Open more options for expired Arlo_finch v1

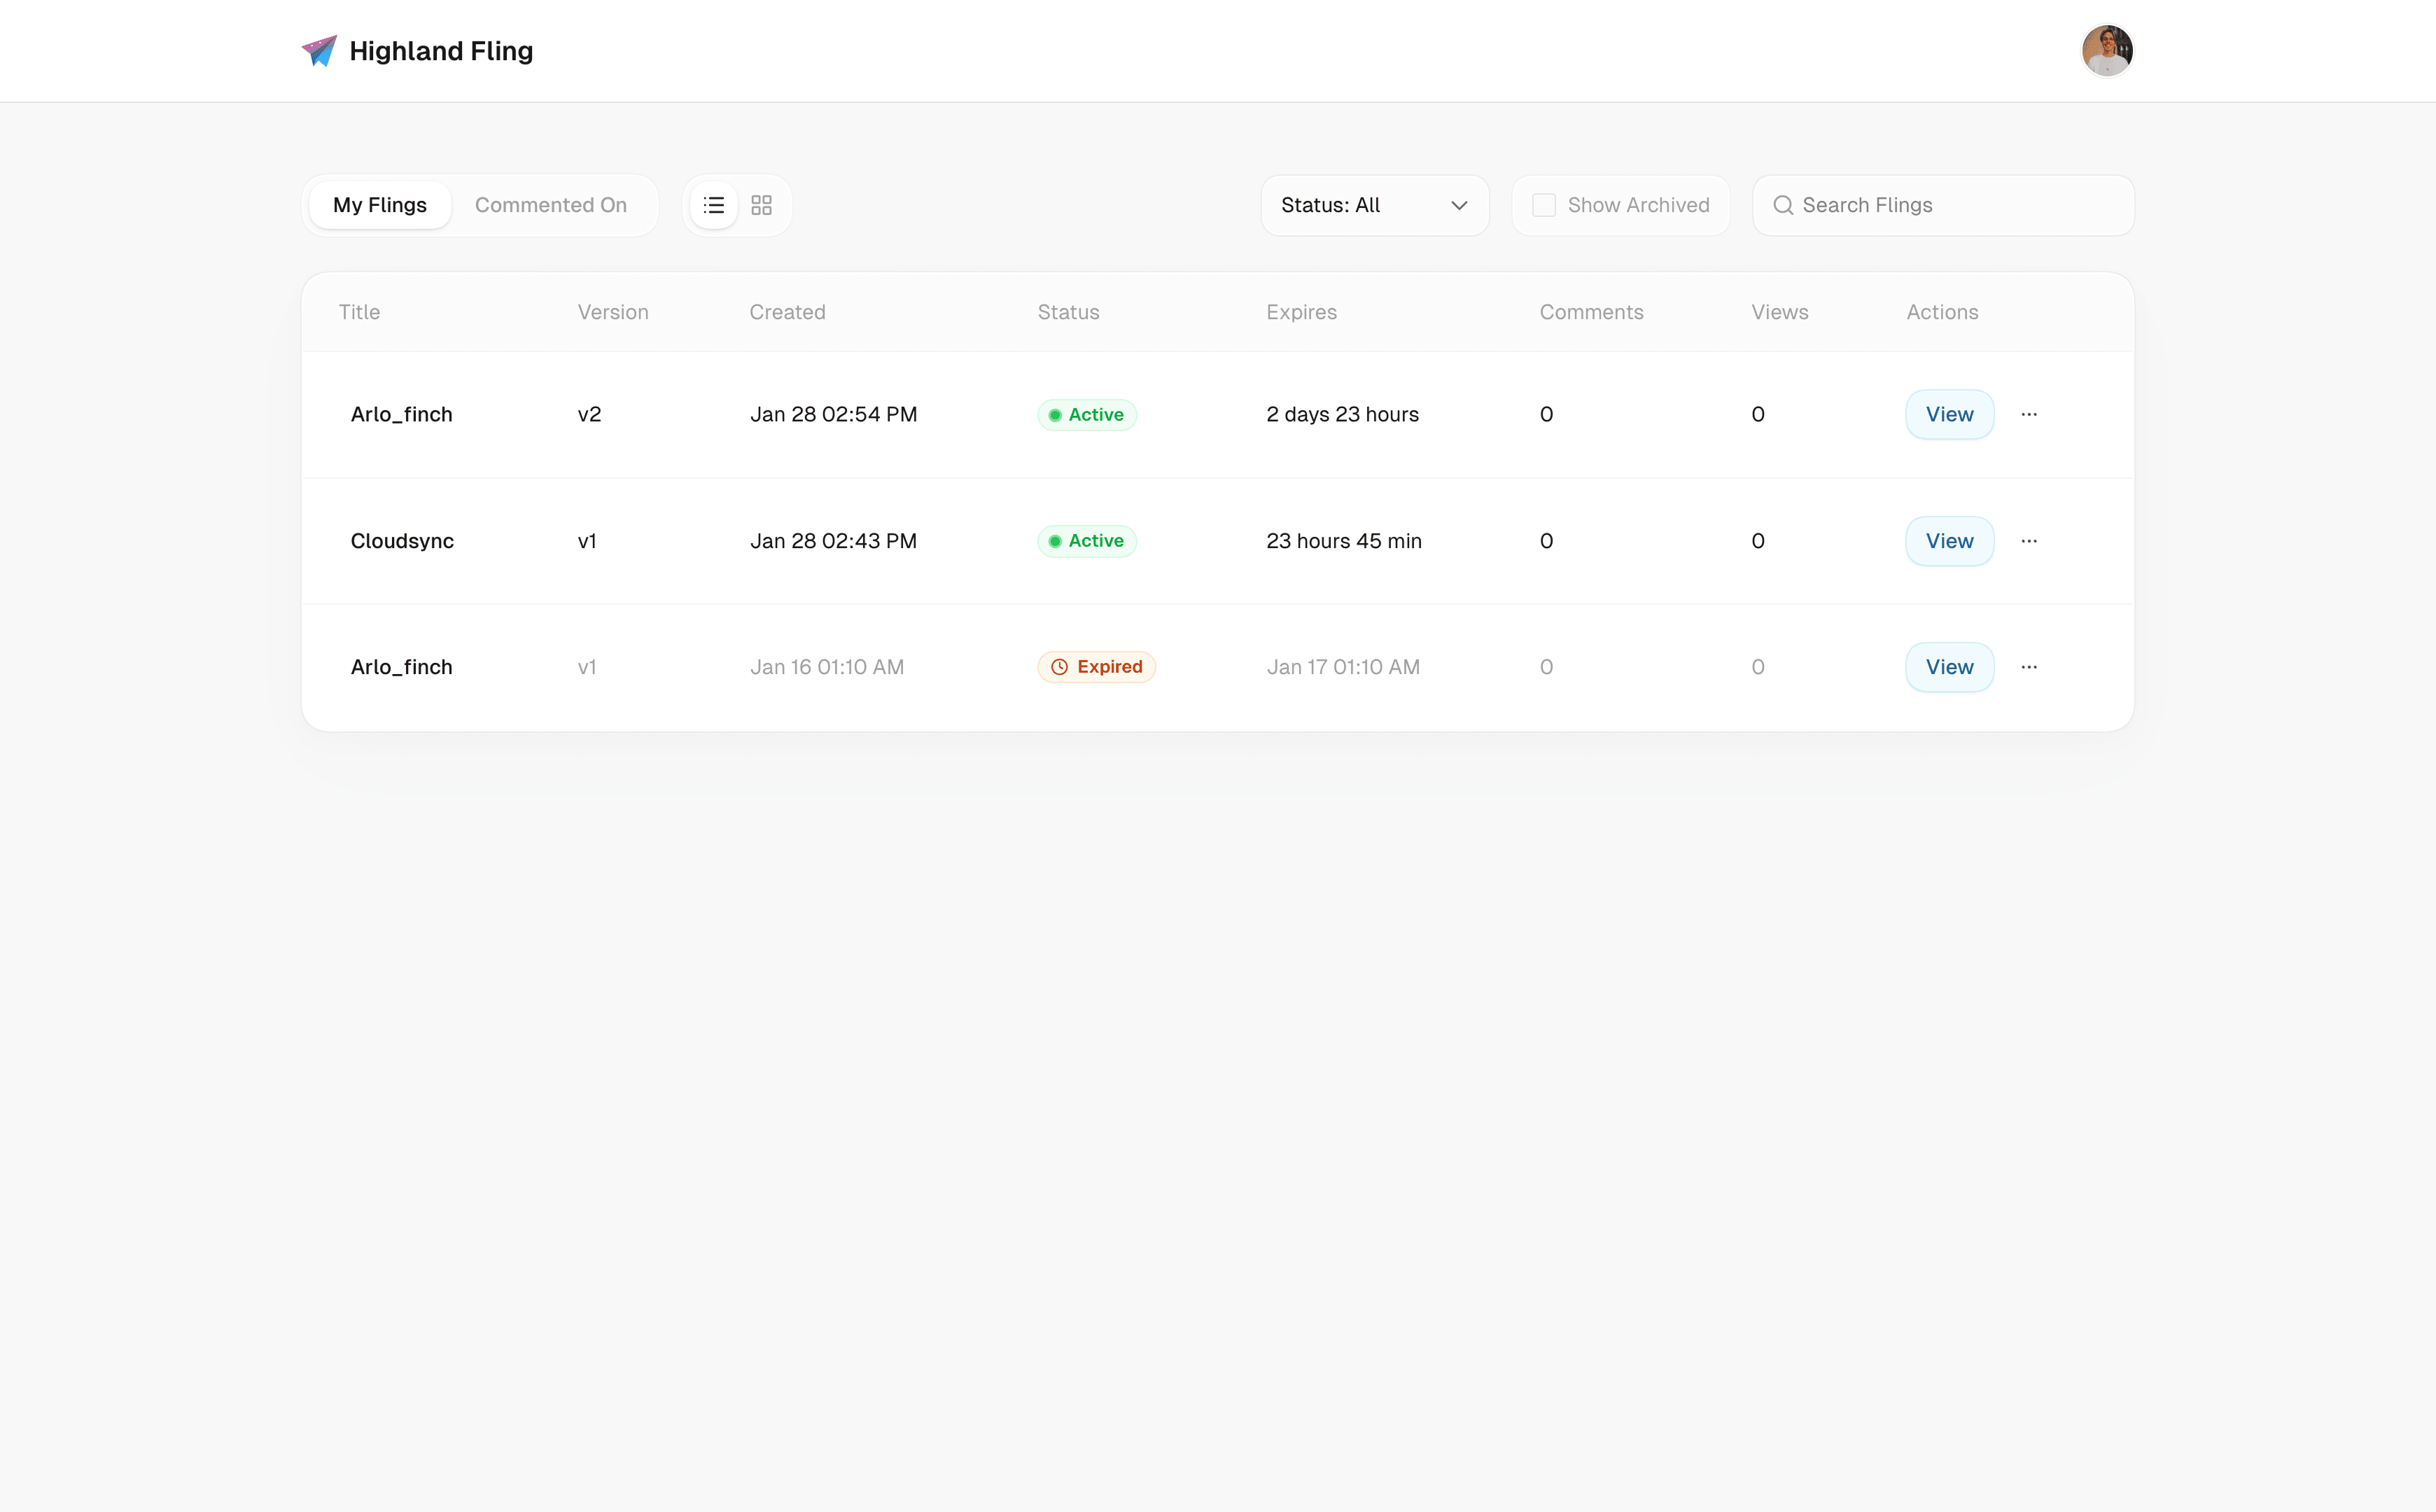tap(2028, 667)
